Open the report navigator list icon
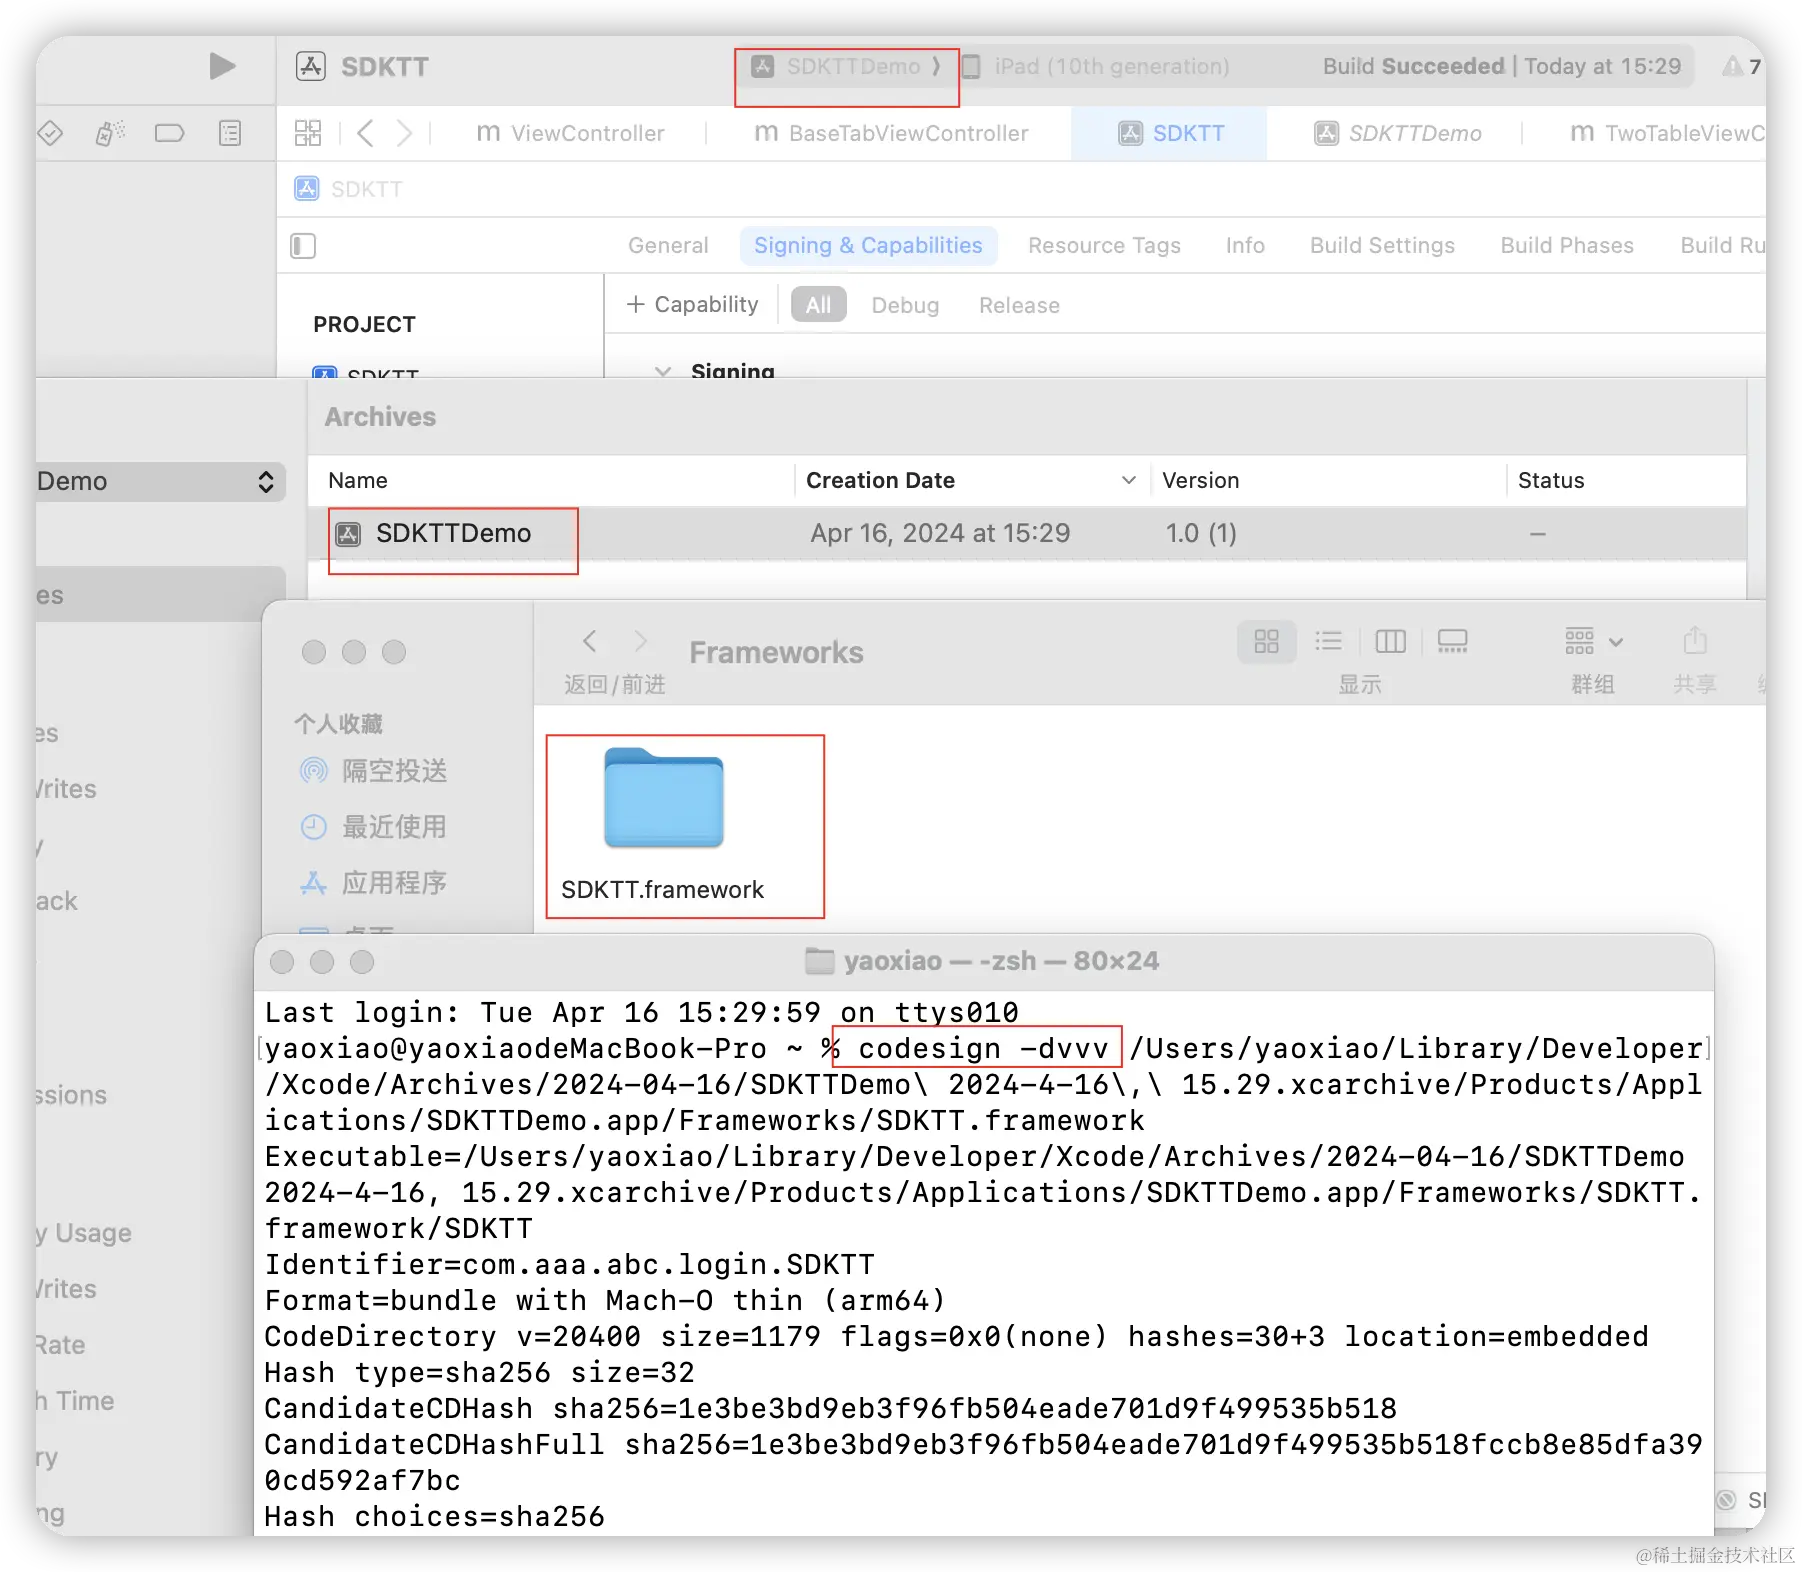Screen dimensions: 1802x1572 230,133
